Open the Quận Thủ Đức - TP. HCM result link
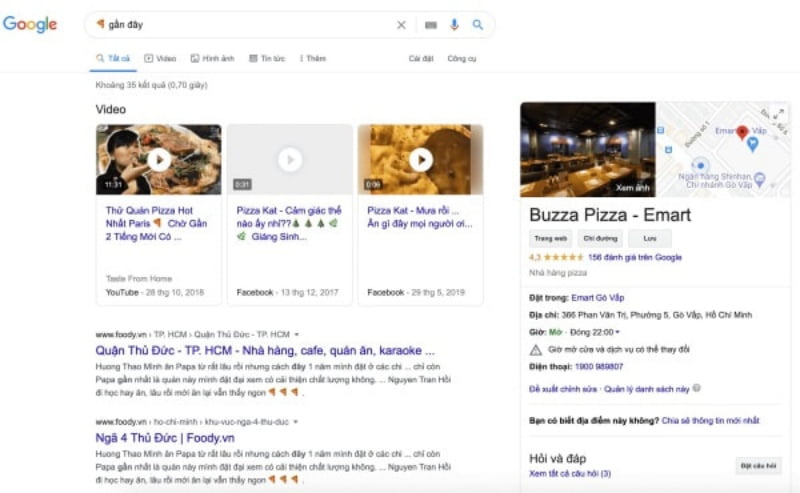This screenshot has height=493, width=800. pyautogui.click(x=265, y=351)
